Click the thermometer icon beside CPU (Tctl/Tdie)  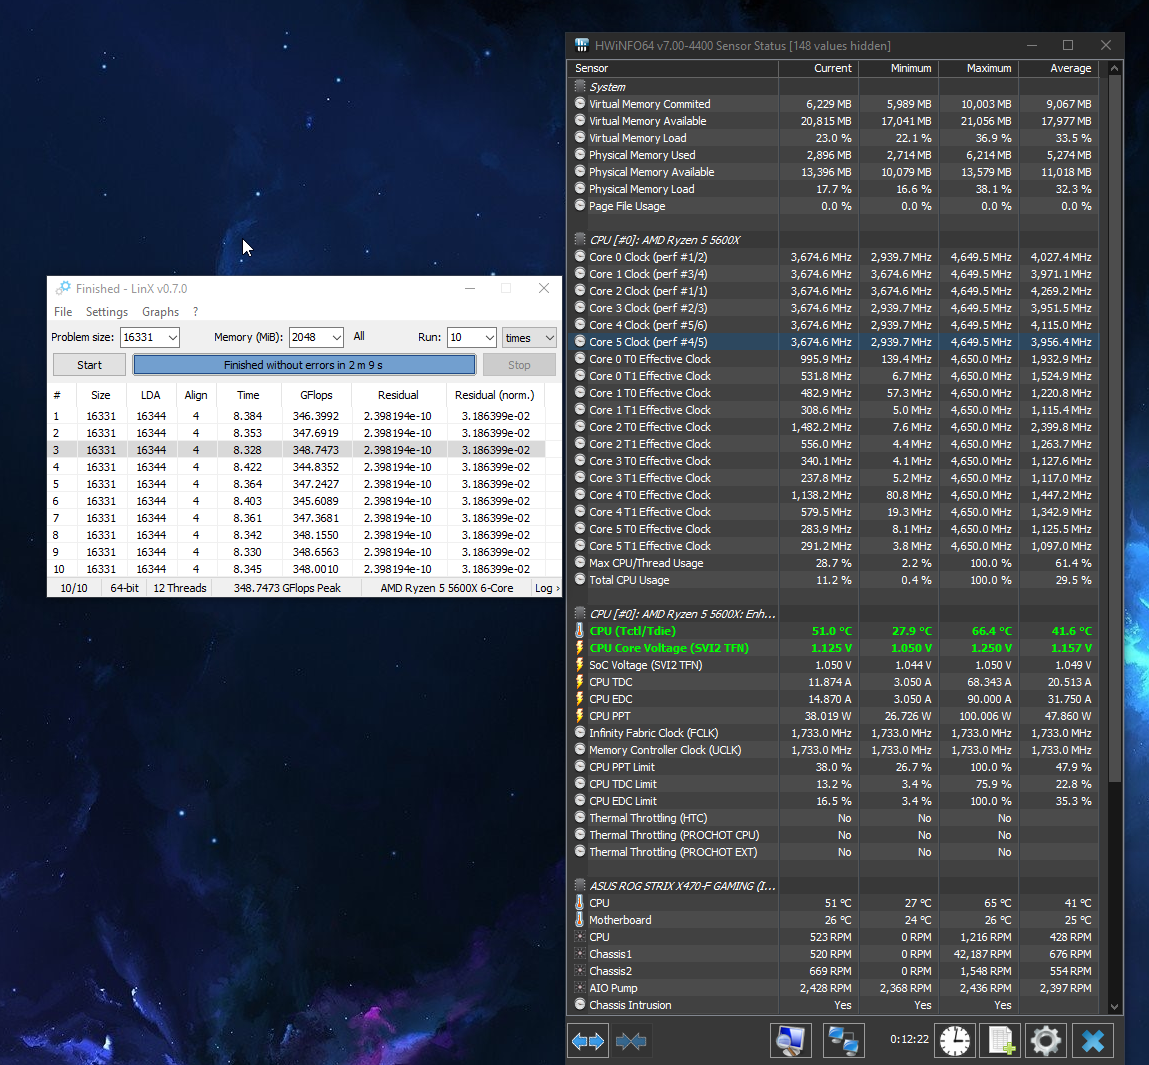point(580,631)
